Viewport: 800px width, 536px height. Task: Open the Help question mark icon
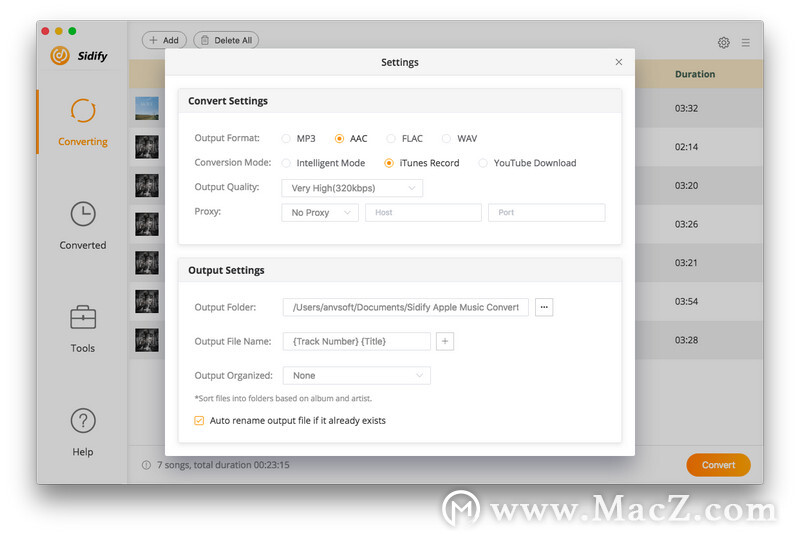click(83, 421)
